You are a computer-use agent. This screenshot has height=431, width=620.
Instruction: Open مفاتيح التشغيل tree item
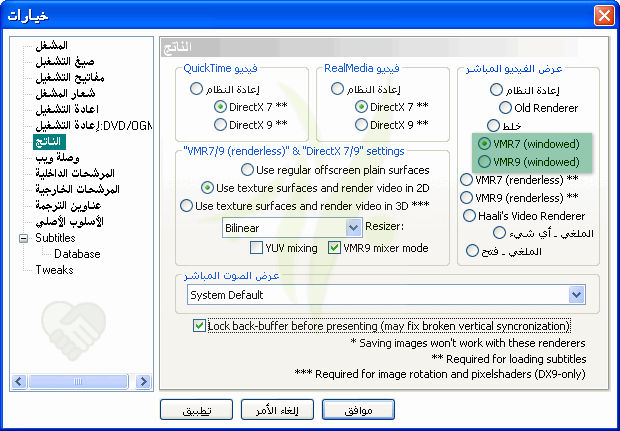70,77
